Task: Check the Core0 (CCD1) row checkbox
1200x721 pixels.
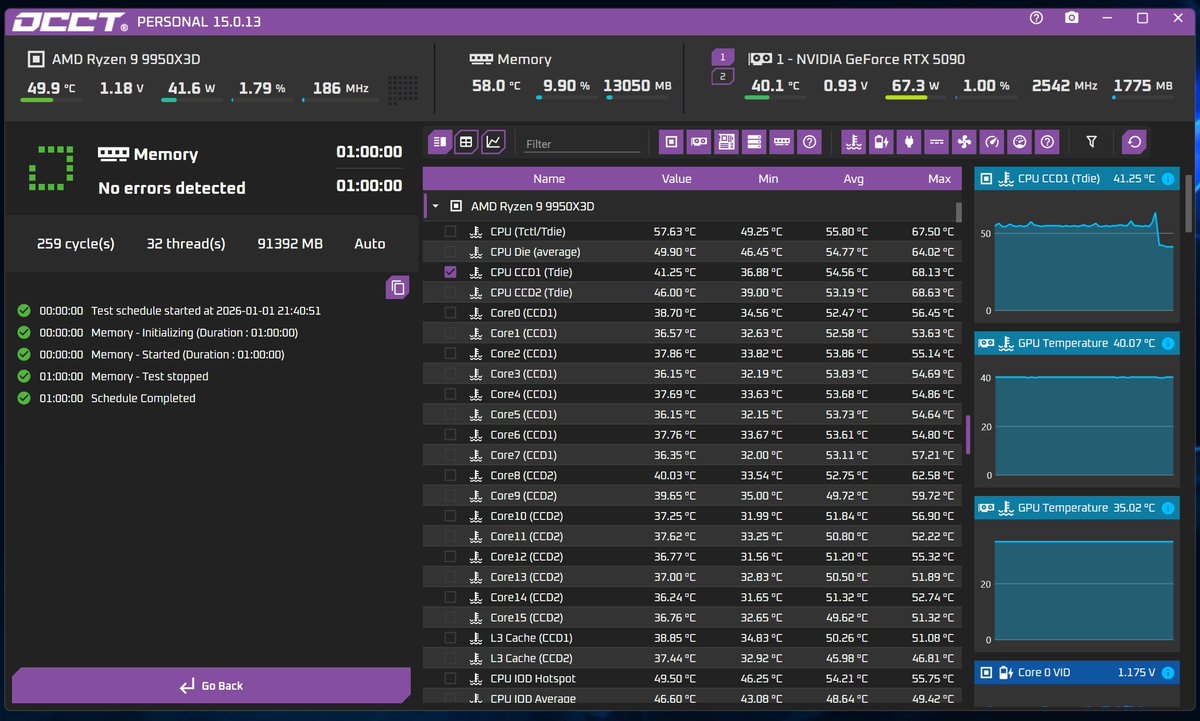Action: point(450,313)
